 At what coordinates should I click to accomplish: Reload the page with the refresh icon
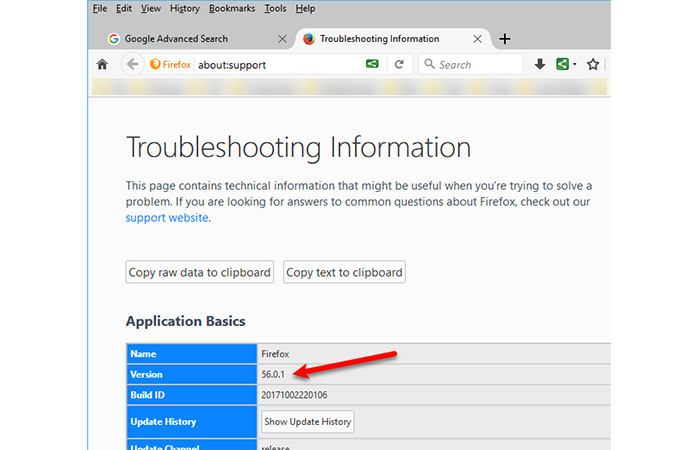(399, 64)
